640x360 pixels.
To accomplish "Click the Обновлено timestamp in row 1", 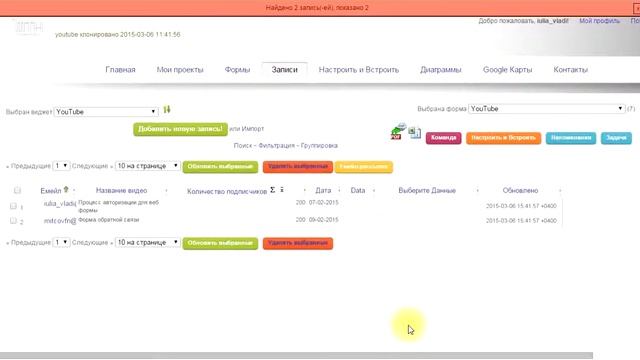I will tap(521, 206).
